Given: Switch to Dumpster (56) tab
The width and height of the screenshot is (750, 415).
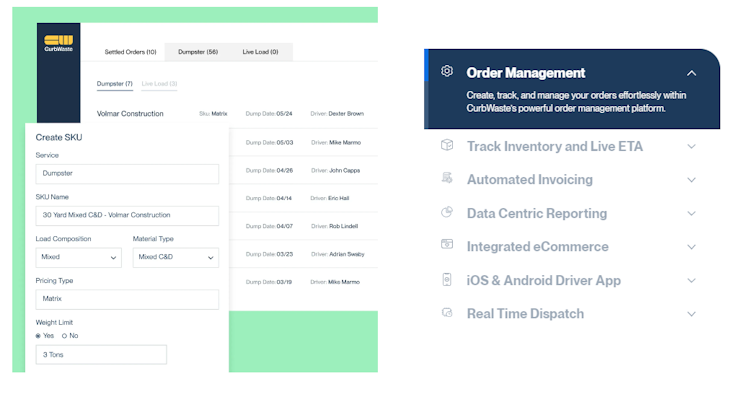Looking at the screenshot, I should click(198, 52).
